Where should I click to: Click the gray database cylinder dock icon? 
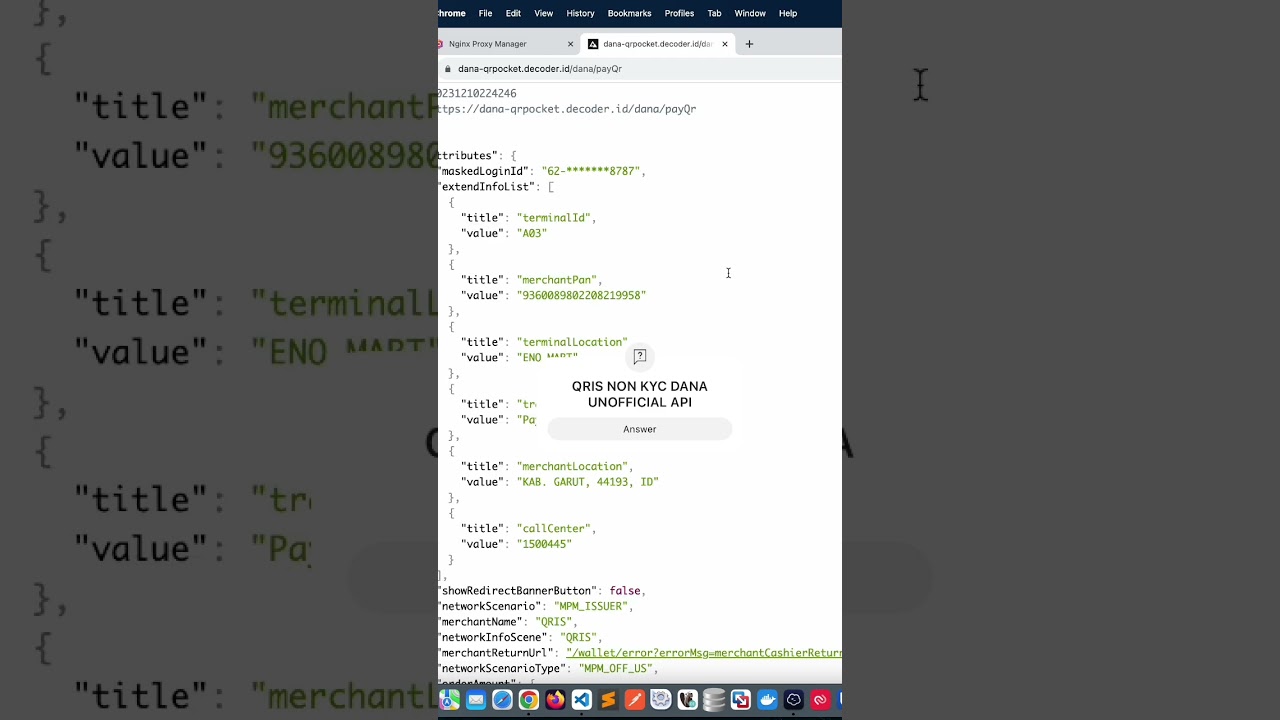(714, 700)
